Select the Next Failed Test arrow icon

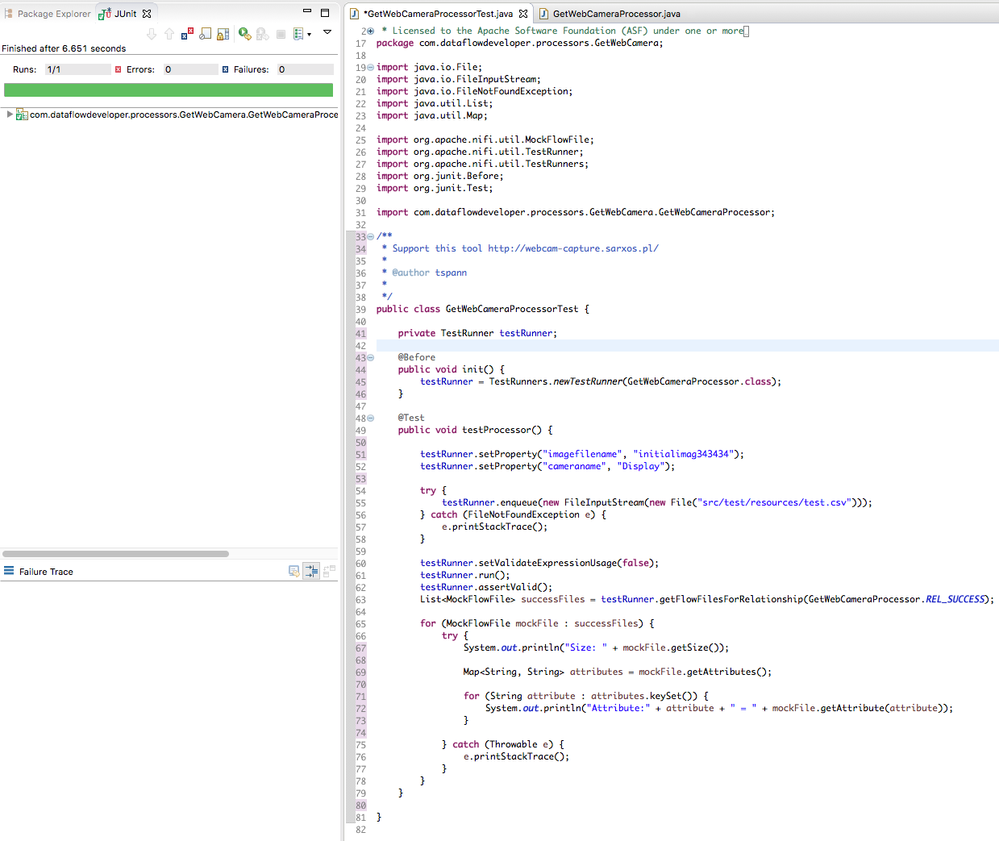click(x=152, y=33)
